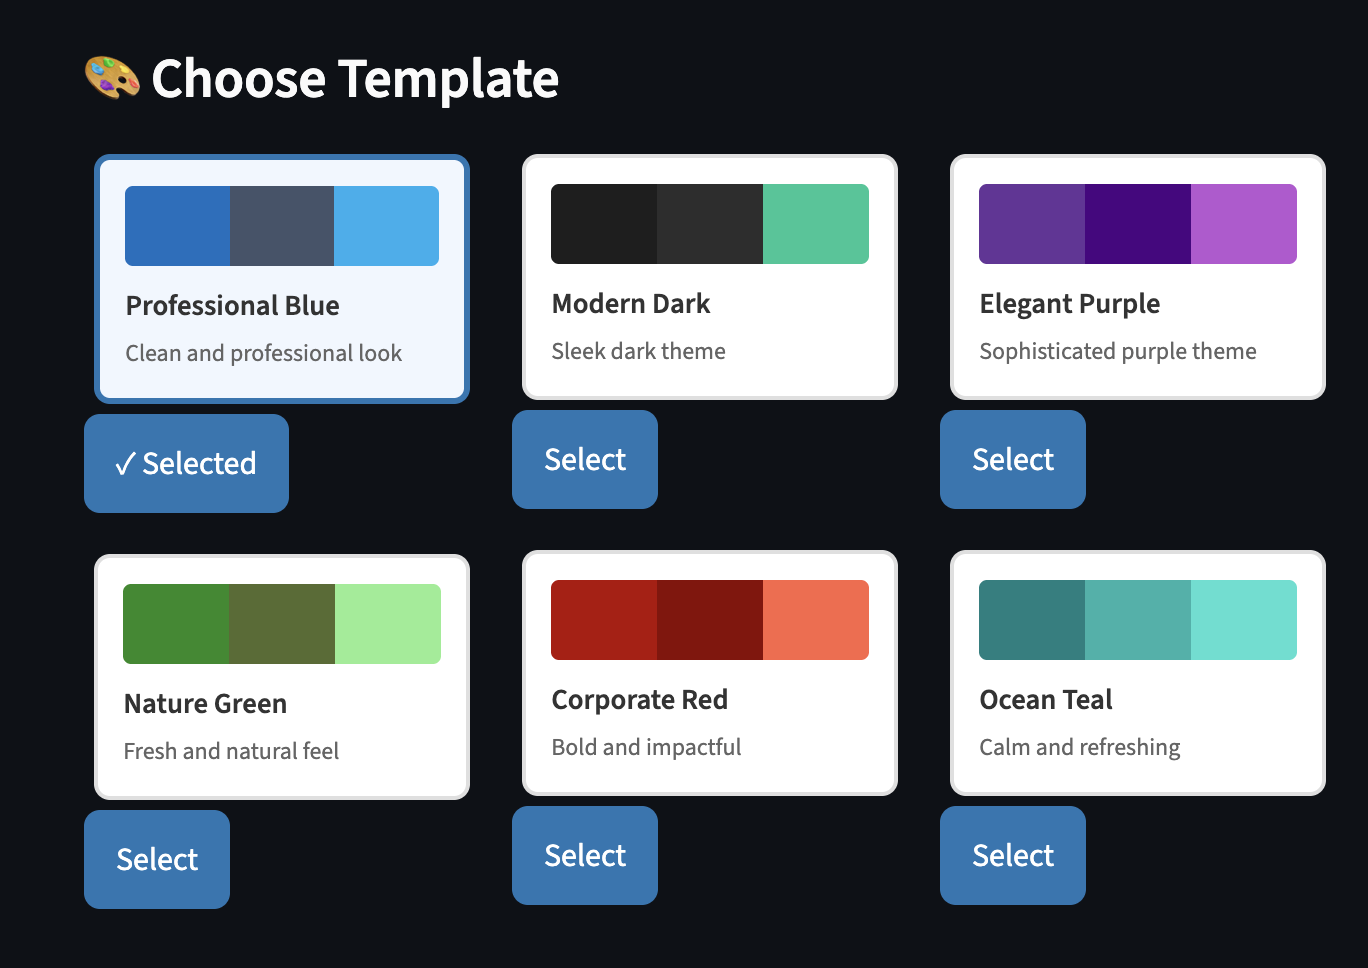The height and width of the screenshot is (968, 1368).
Task: Click Select under Modern Dark
Action: pos(584,459)
